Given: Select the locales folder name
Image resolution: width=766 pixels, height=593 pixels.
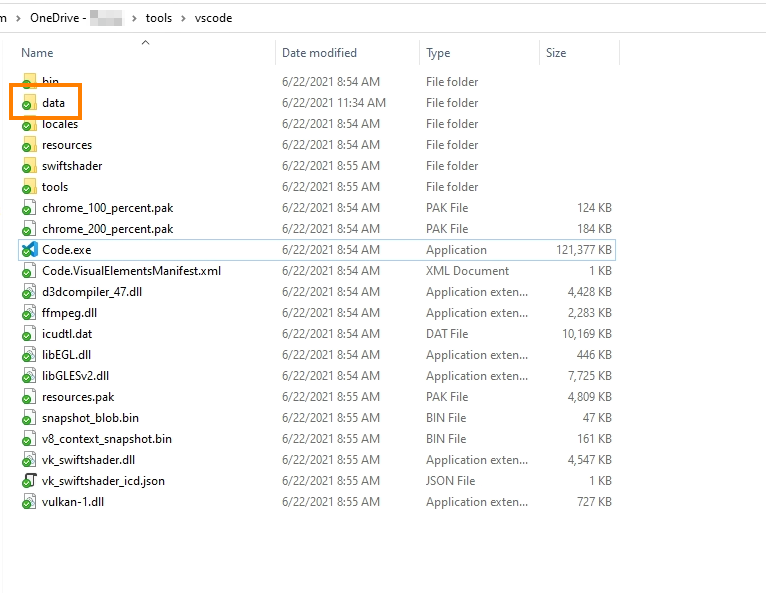Looking at the screenshot, I should tap(60, 124).
